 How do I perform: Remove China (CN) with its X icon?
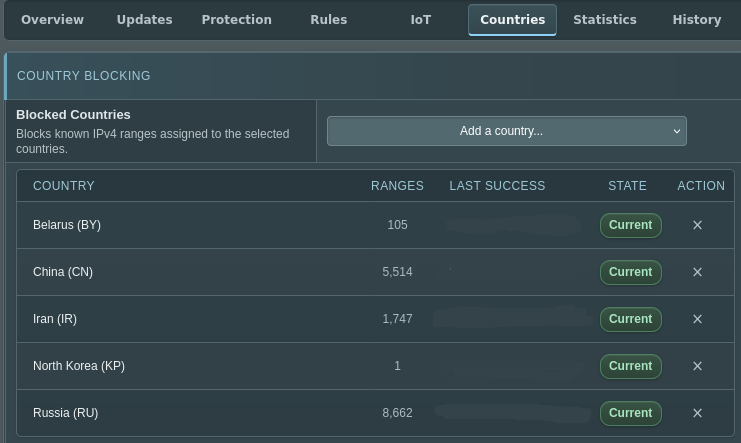[697, 272]
